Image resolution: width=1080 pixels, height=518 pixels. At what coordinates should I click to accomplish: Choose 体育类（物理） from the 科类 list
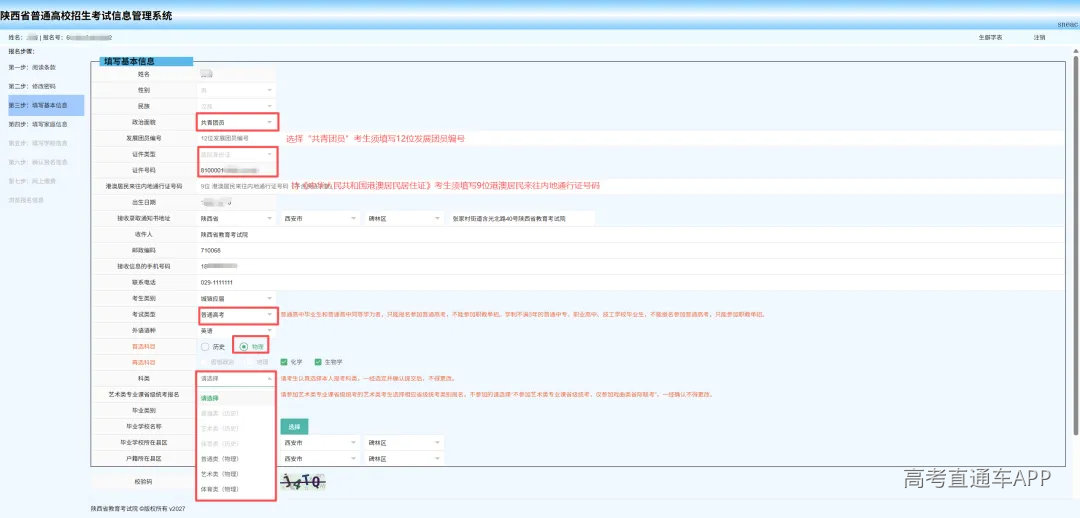pyautogui.click(x=236, y=489)
